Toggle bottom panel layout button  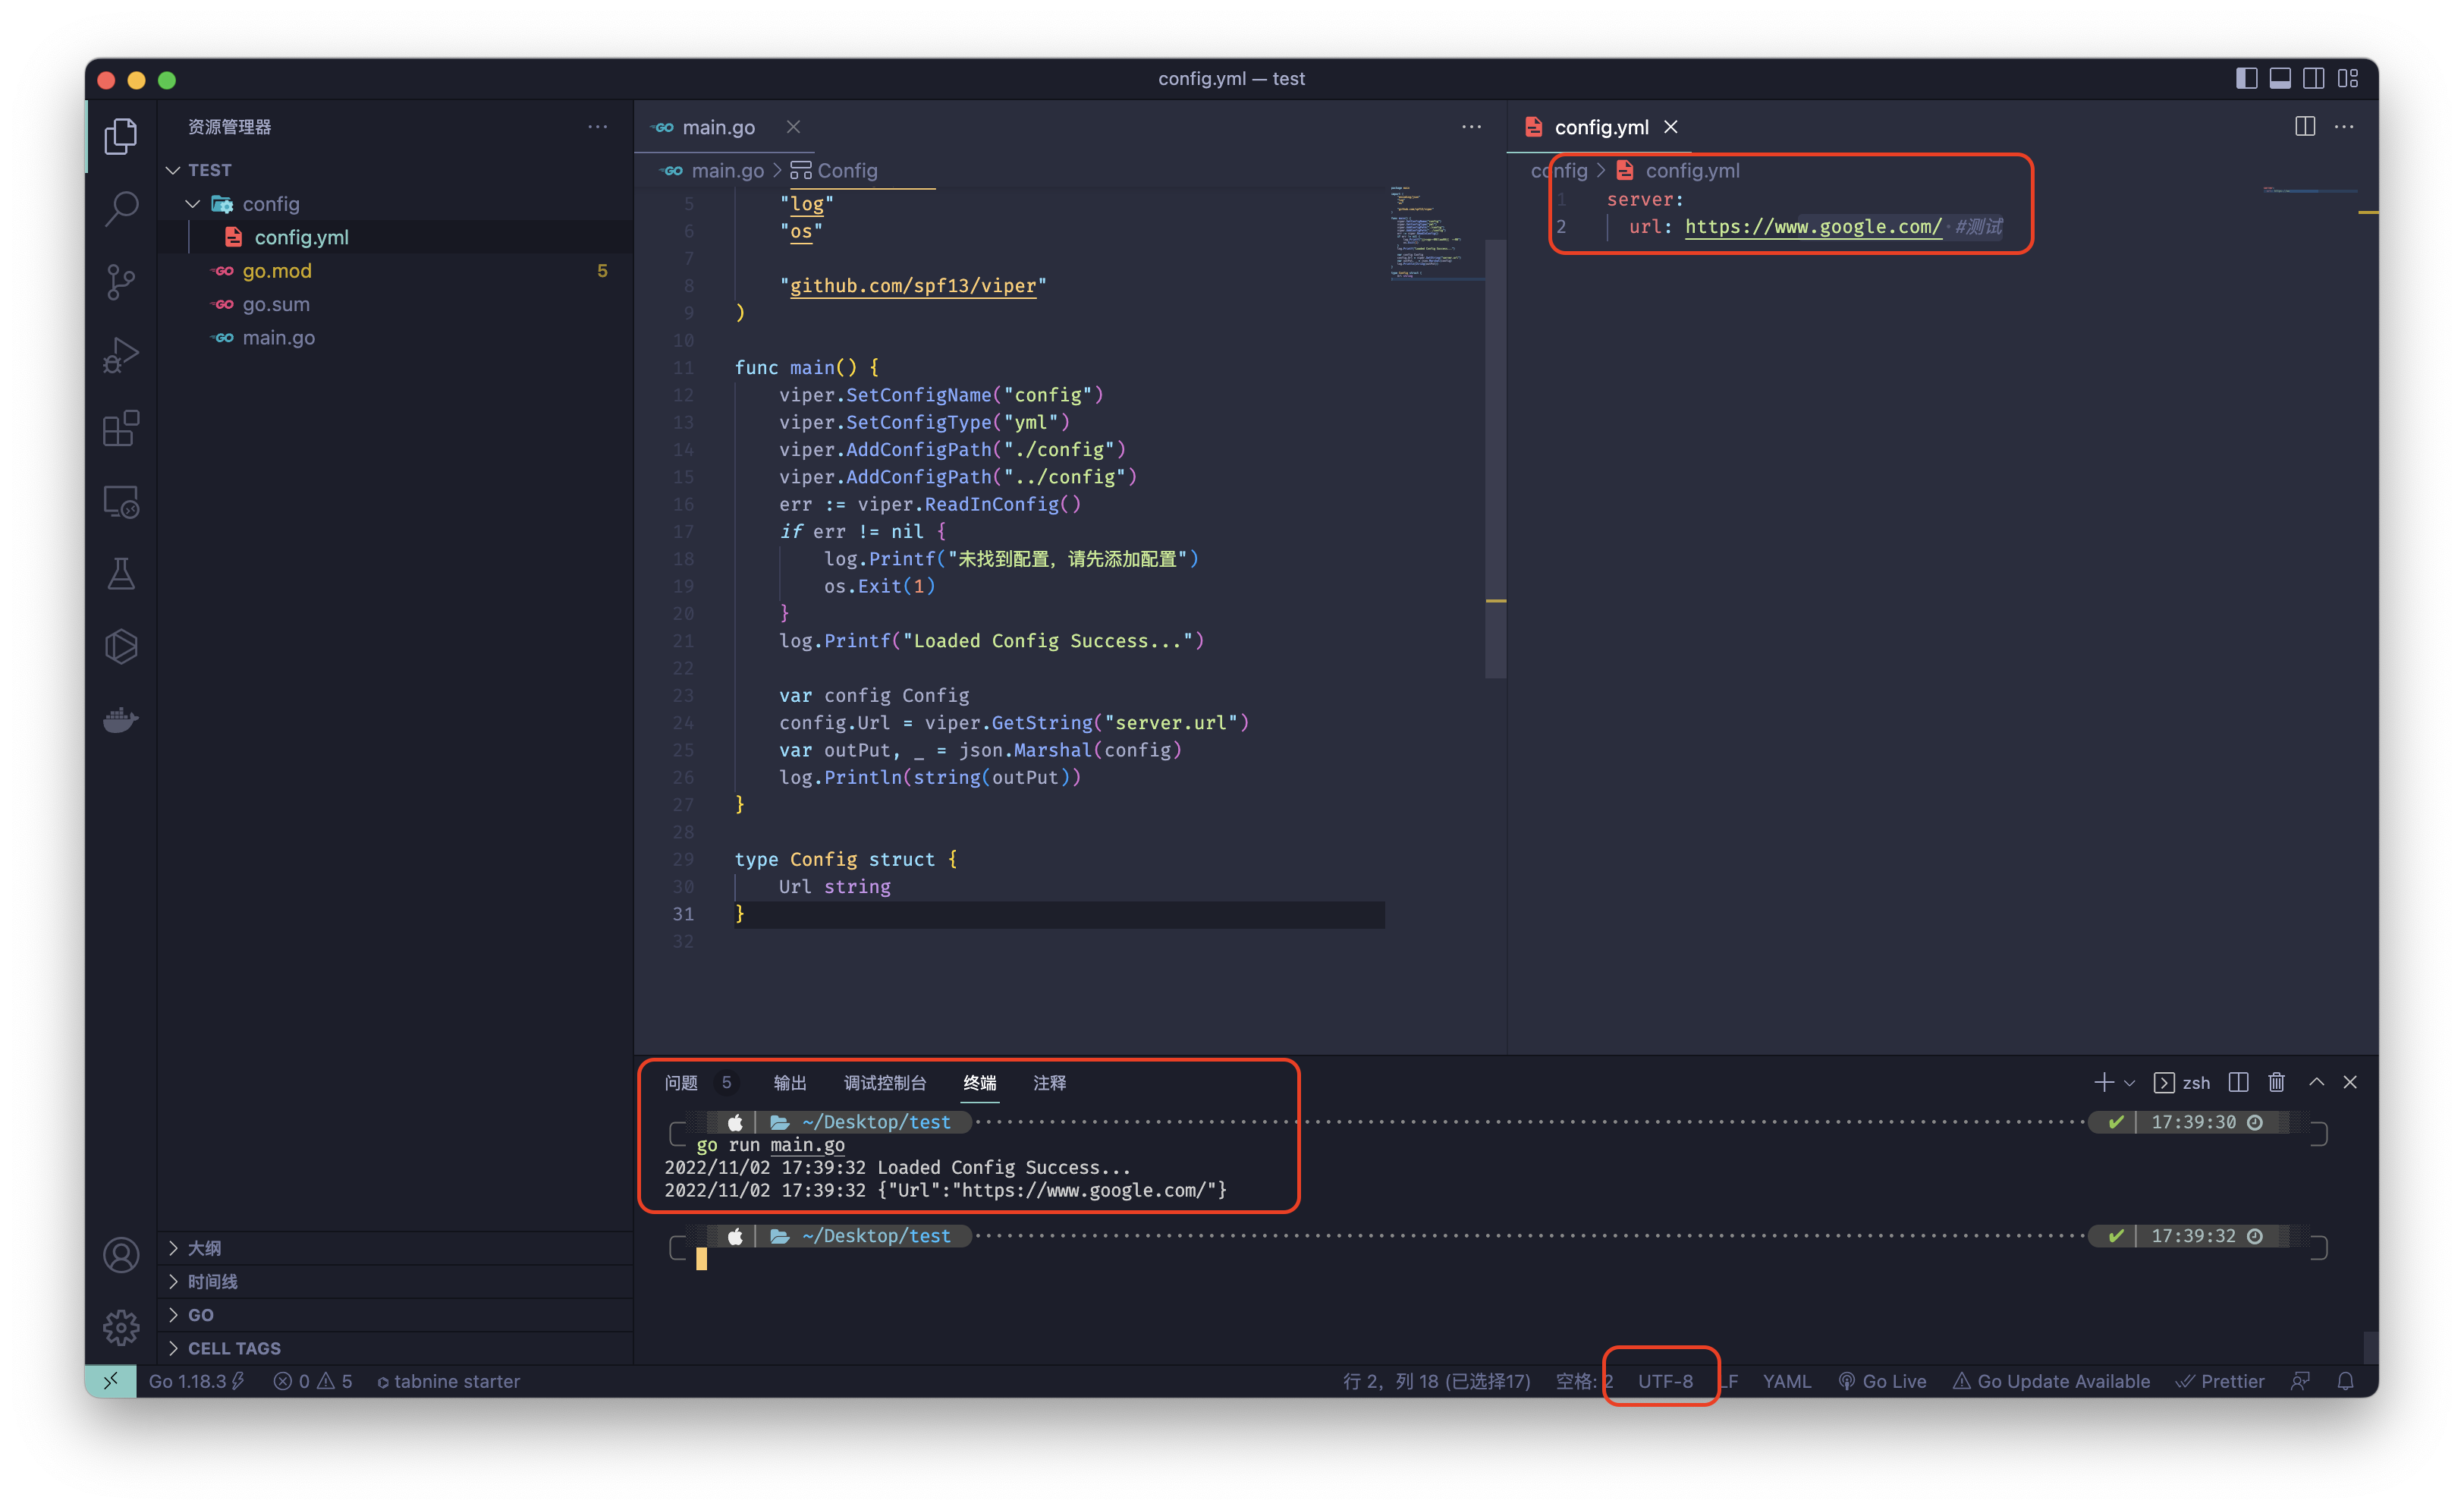[2280, 78]
